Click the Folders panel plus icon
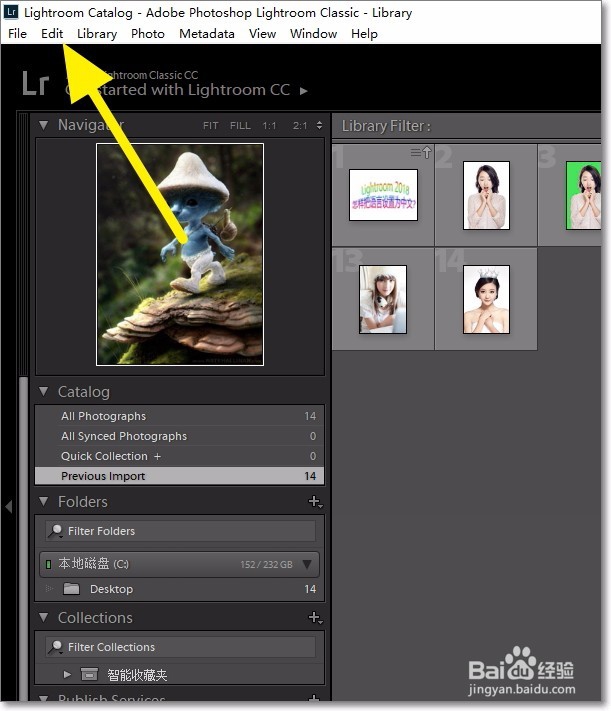611x711 pixels. pyautogui.click(x=315, y=502)
